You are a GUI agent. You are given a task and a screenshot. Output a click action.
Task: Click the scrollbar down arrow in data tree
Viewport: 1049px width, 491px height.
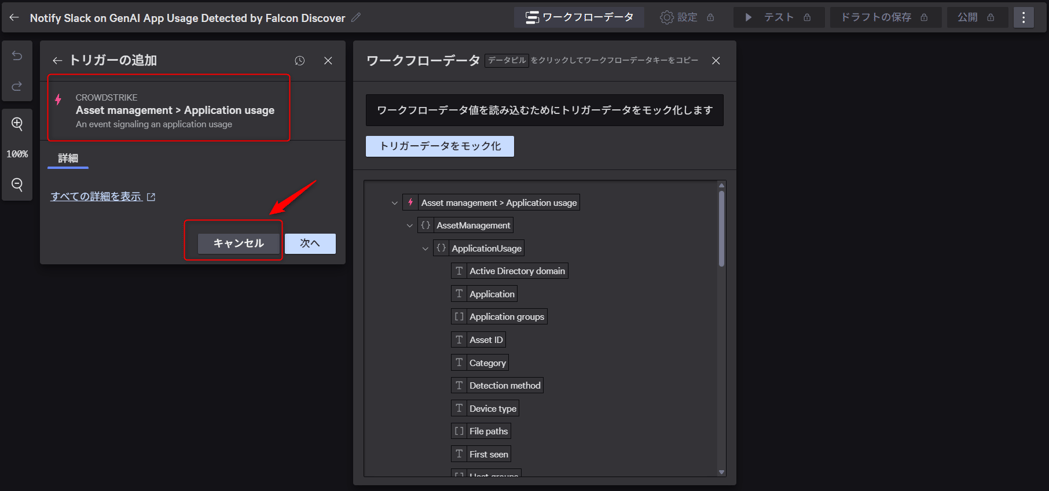(x=721, y=472)
